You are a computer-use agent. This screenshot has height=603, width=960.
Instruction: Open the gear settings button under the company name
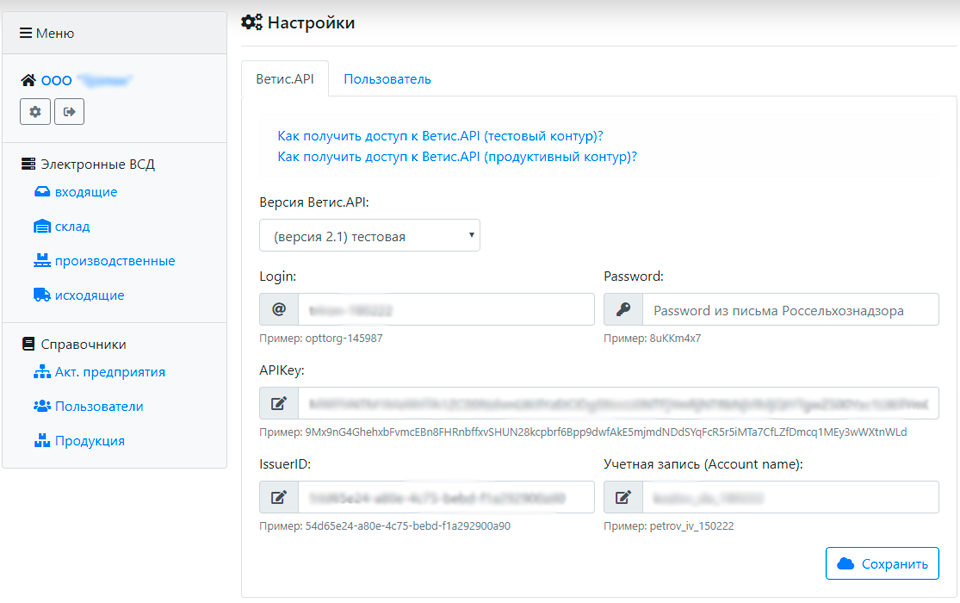pyautogui.click(x=36, y=111)
